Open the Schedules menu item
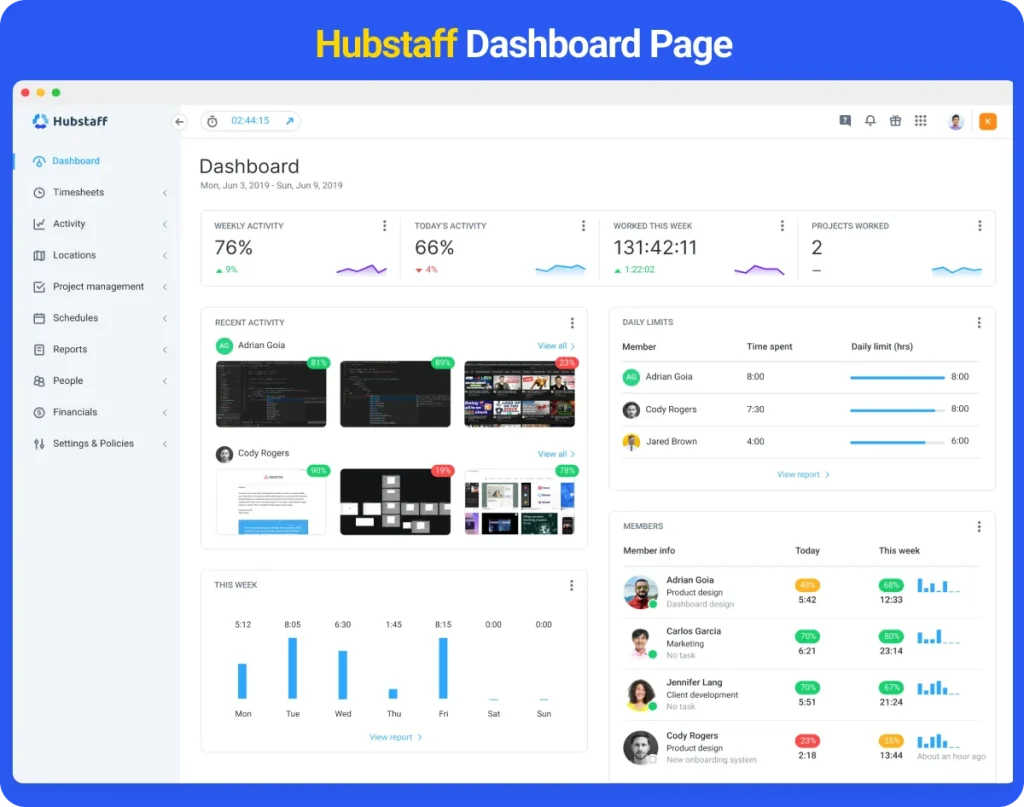This screenshot has height=807, width=1024. pyautogui.click(x=75, y=317)
